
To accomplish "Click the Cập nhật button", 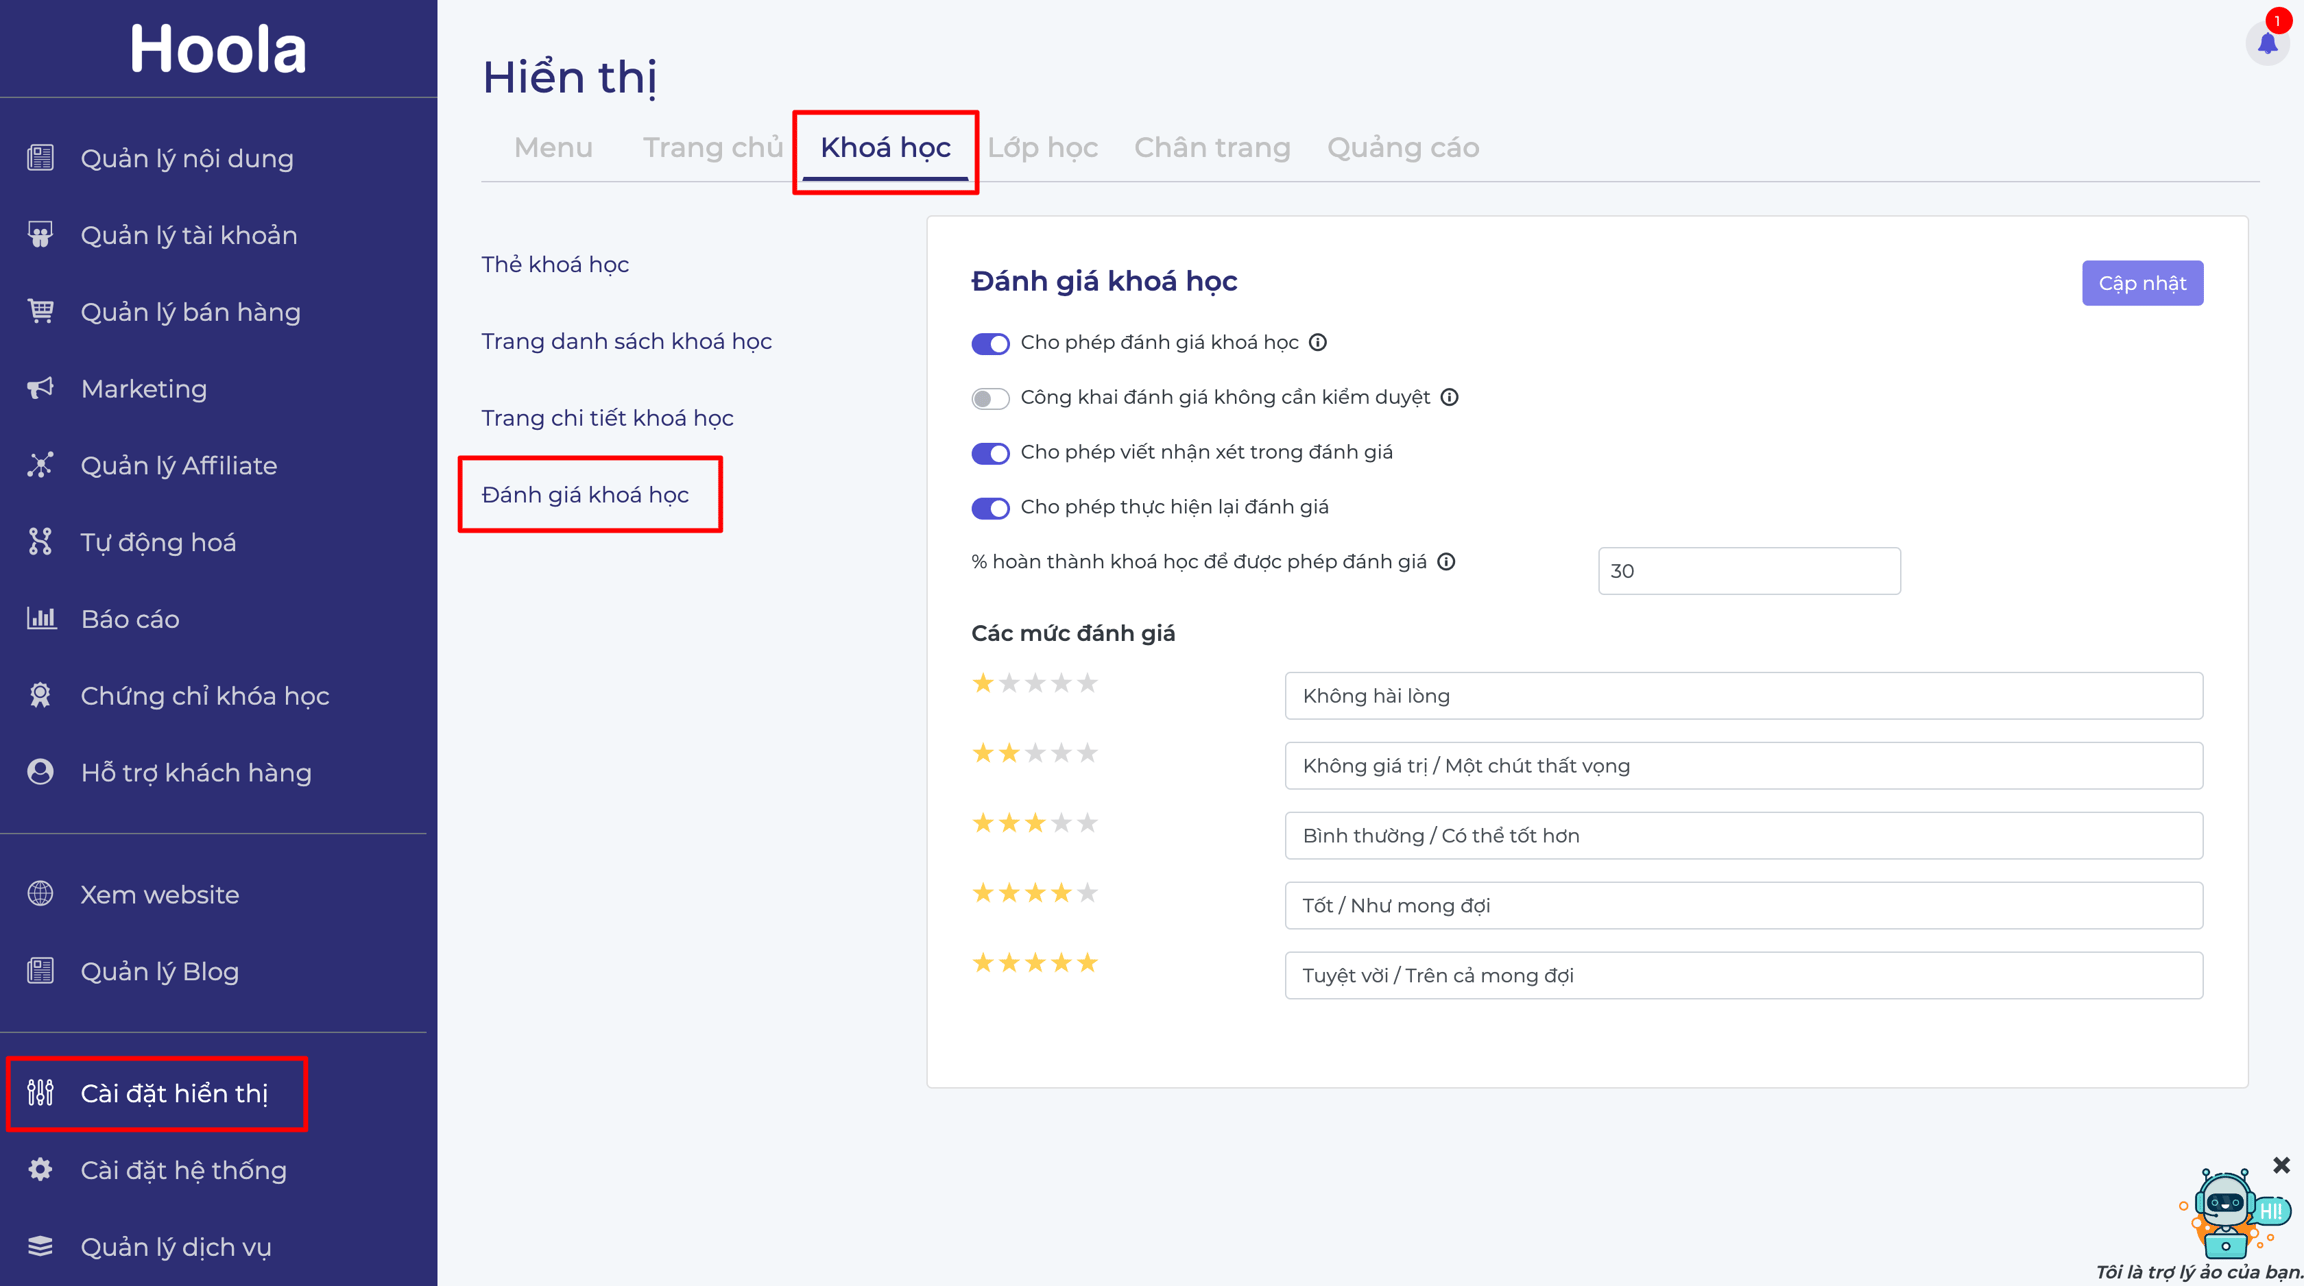I will click(x=2142, y=283).
